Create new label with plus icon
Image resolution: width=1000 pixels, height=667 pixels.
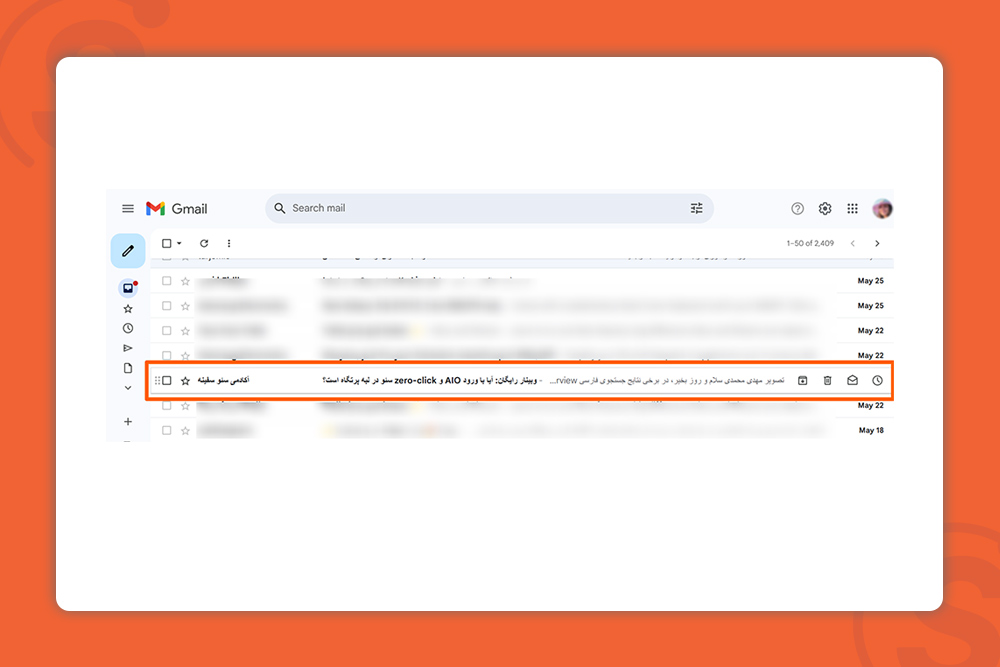pyautogui.click(x=128, y=421)
